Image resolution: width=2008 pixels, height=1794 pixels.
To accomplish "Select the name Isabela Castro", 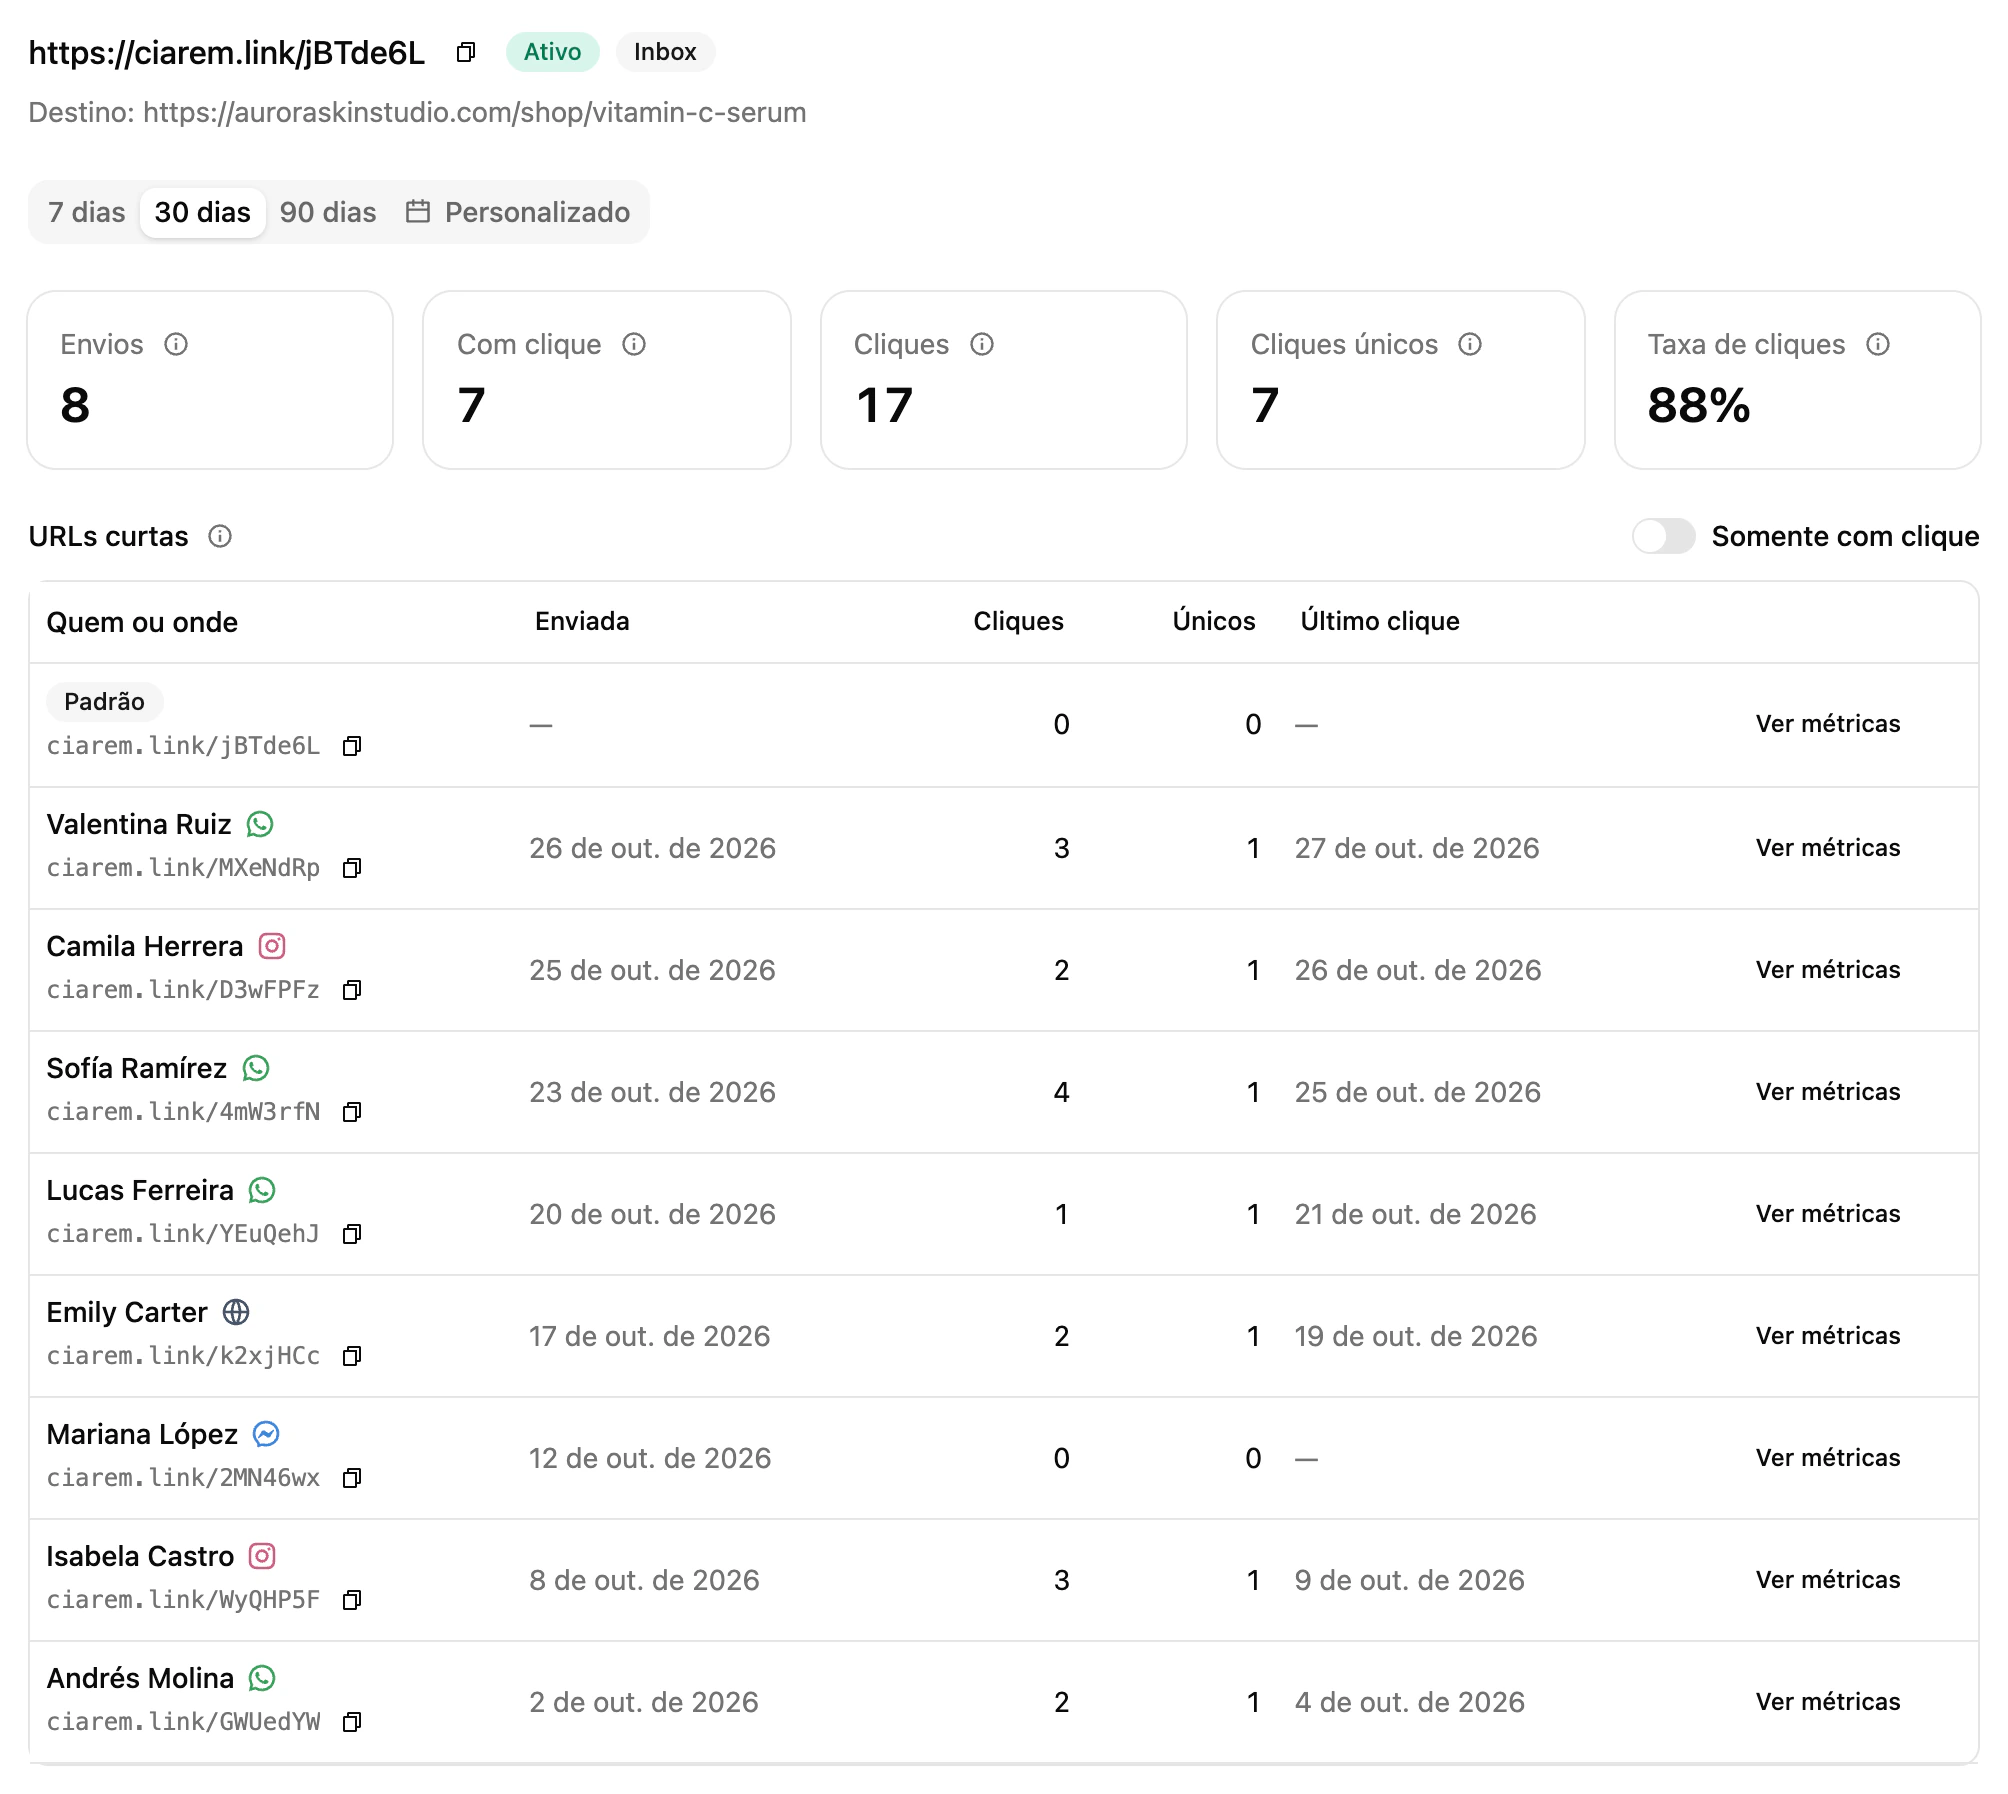I will pyautogui.click(x=140, y=1556).
